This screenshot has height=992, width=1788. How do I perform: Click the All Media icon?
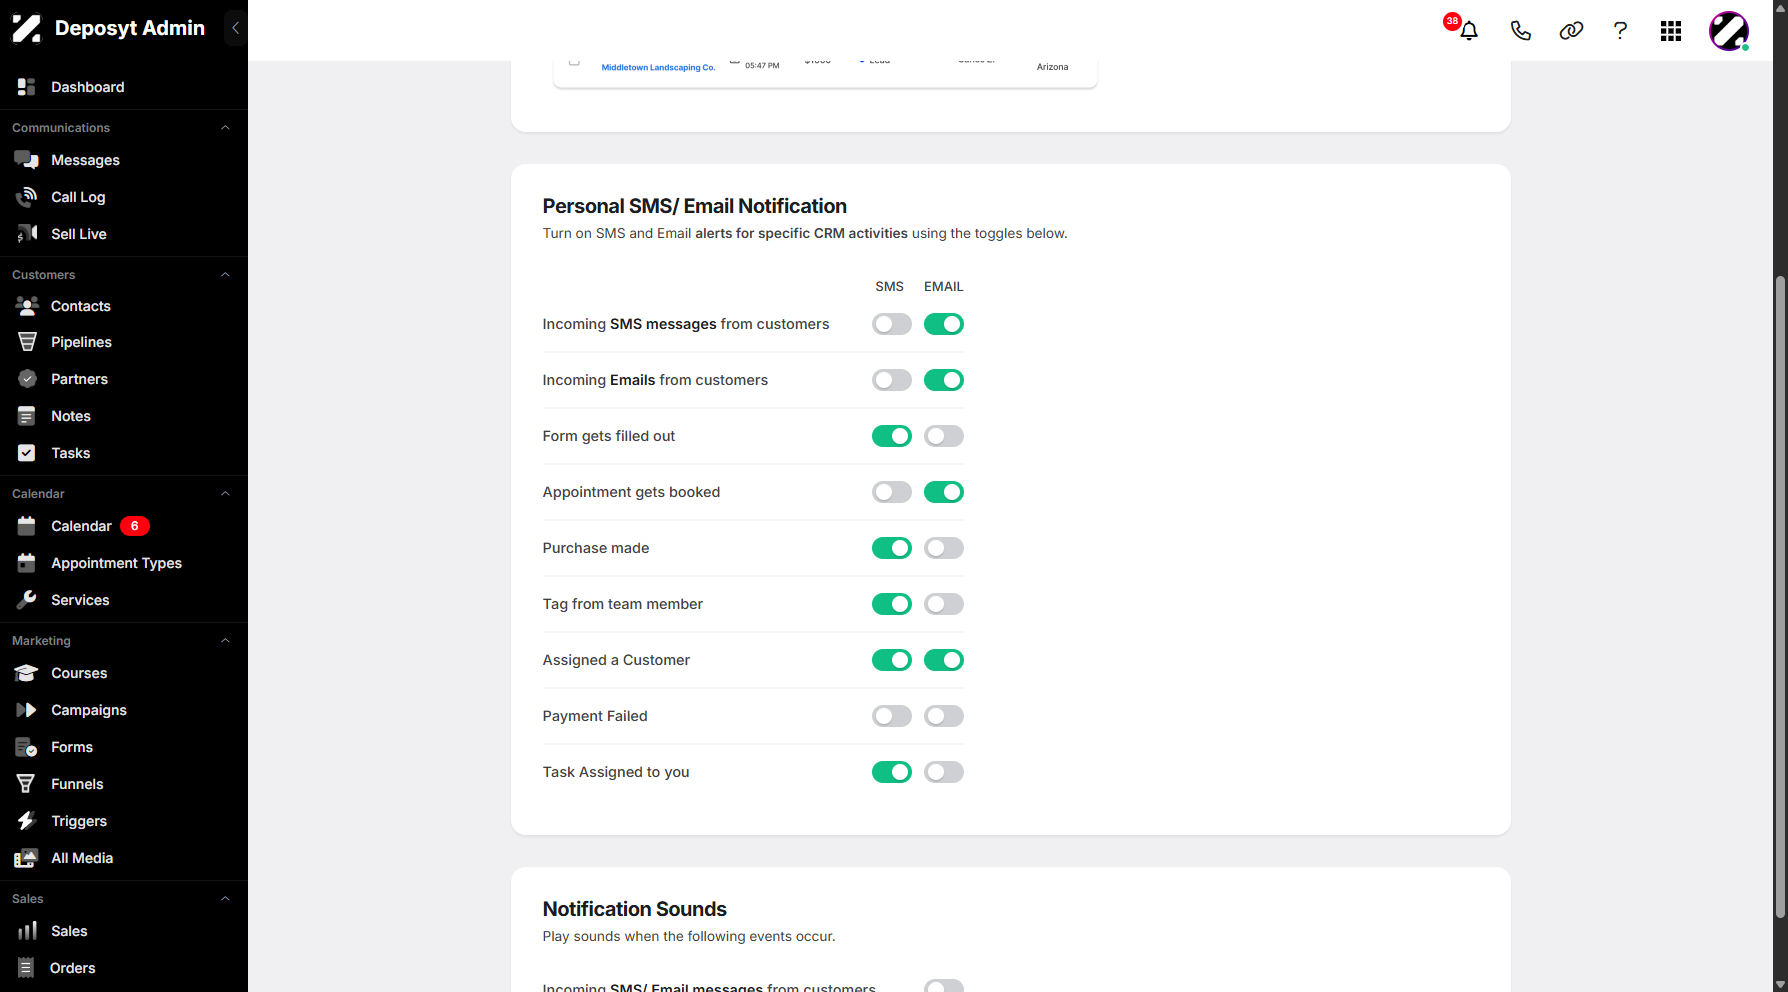[x=27, y=858]
